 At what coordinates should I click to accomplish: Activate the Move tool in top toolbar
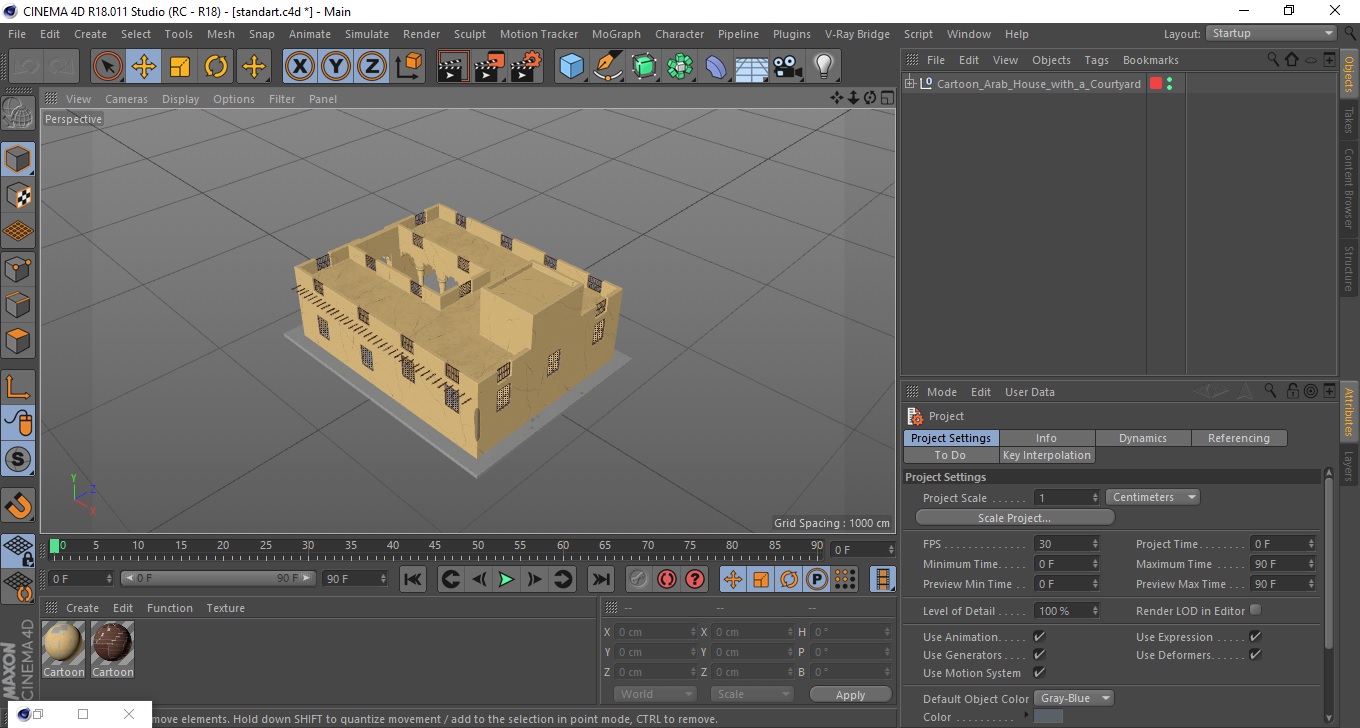[x=144, y=67]
